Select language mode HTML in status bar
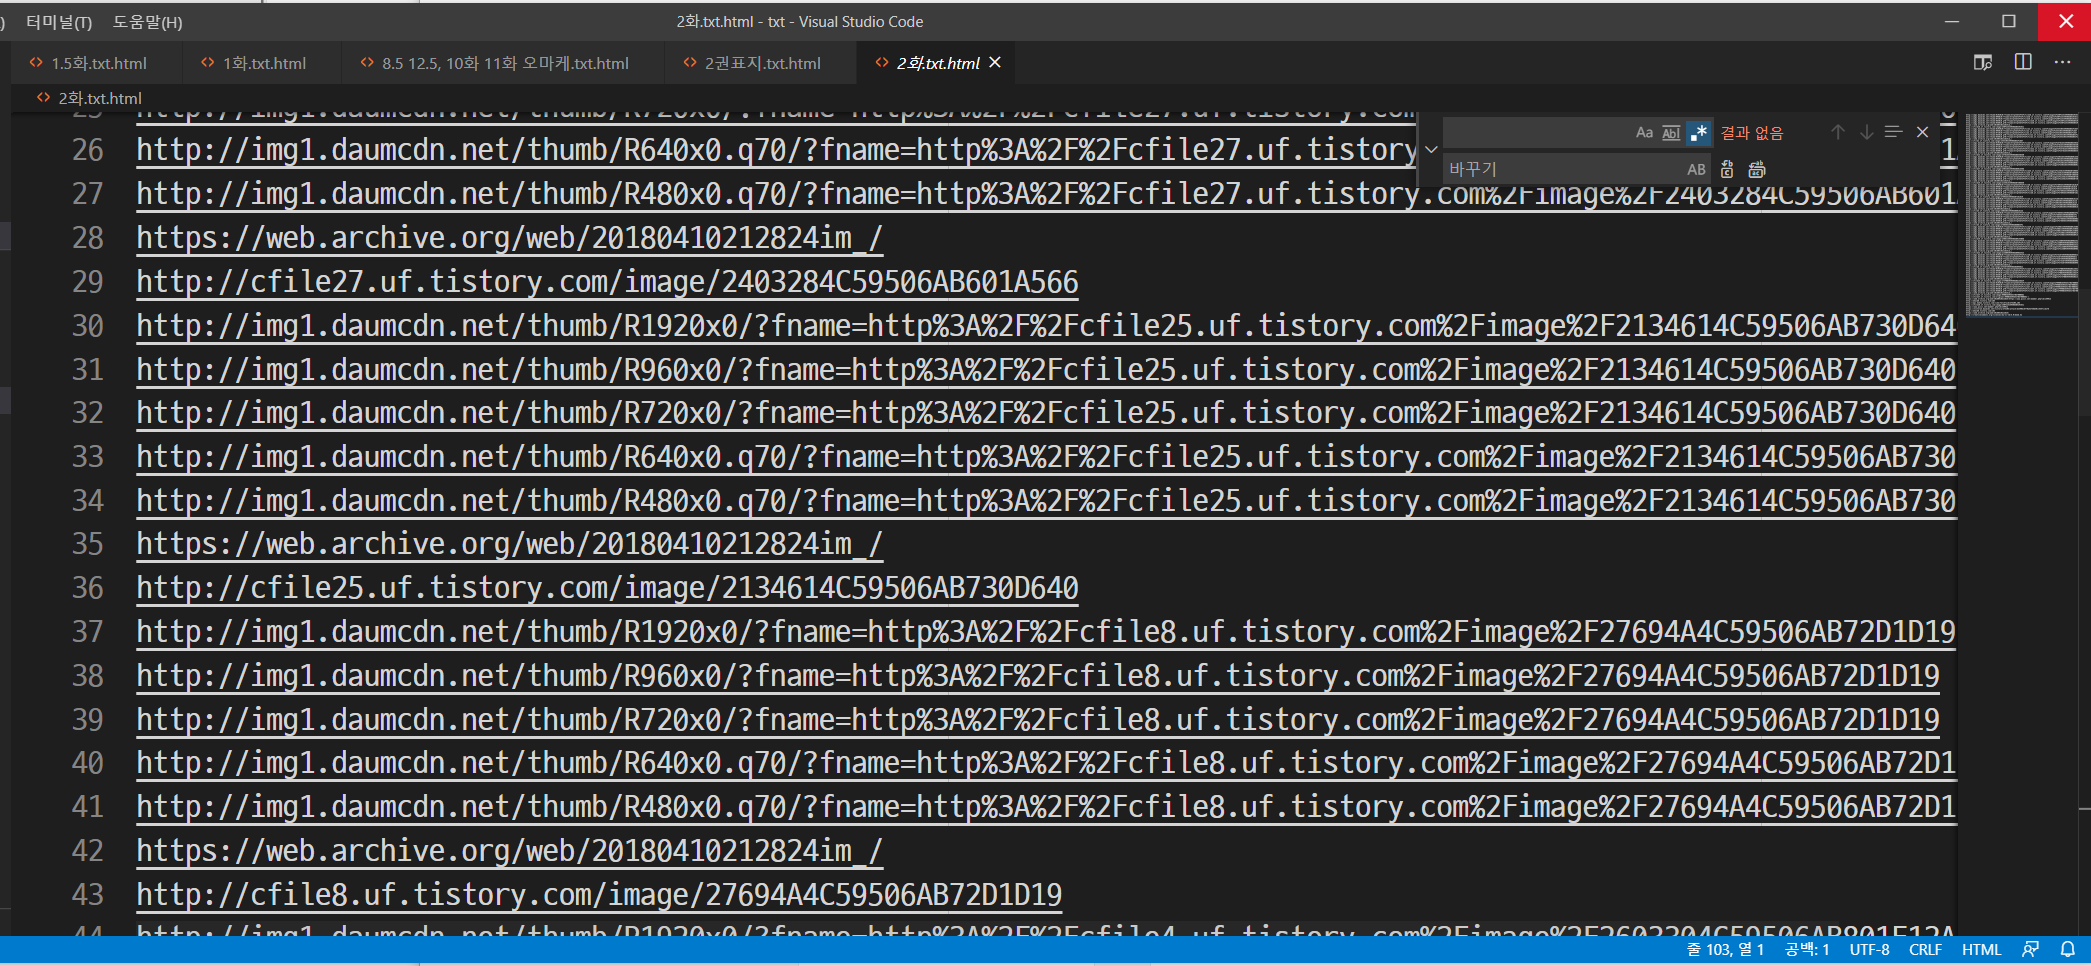 click(1981, 950)
